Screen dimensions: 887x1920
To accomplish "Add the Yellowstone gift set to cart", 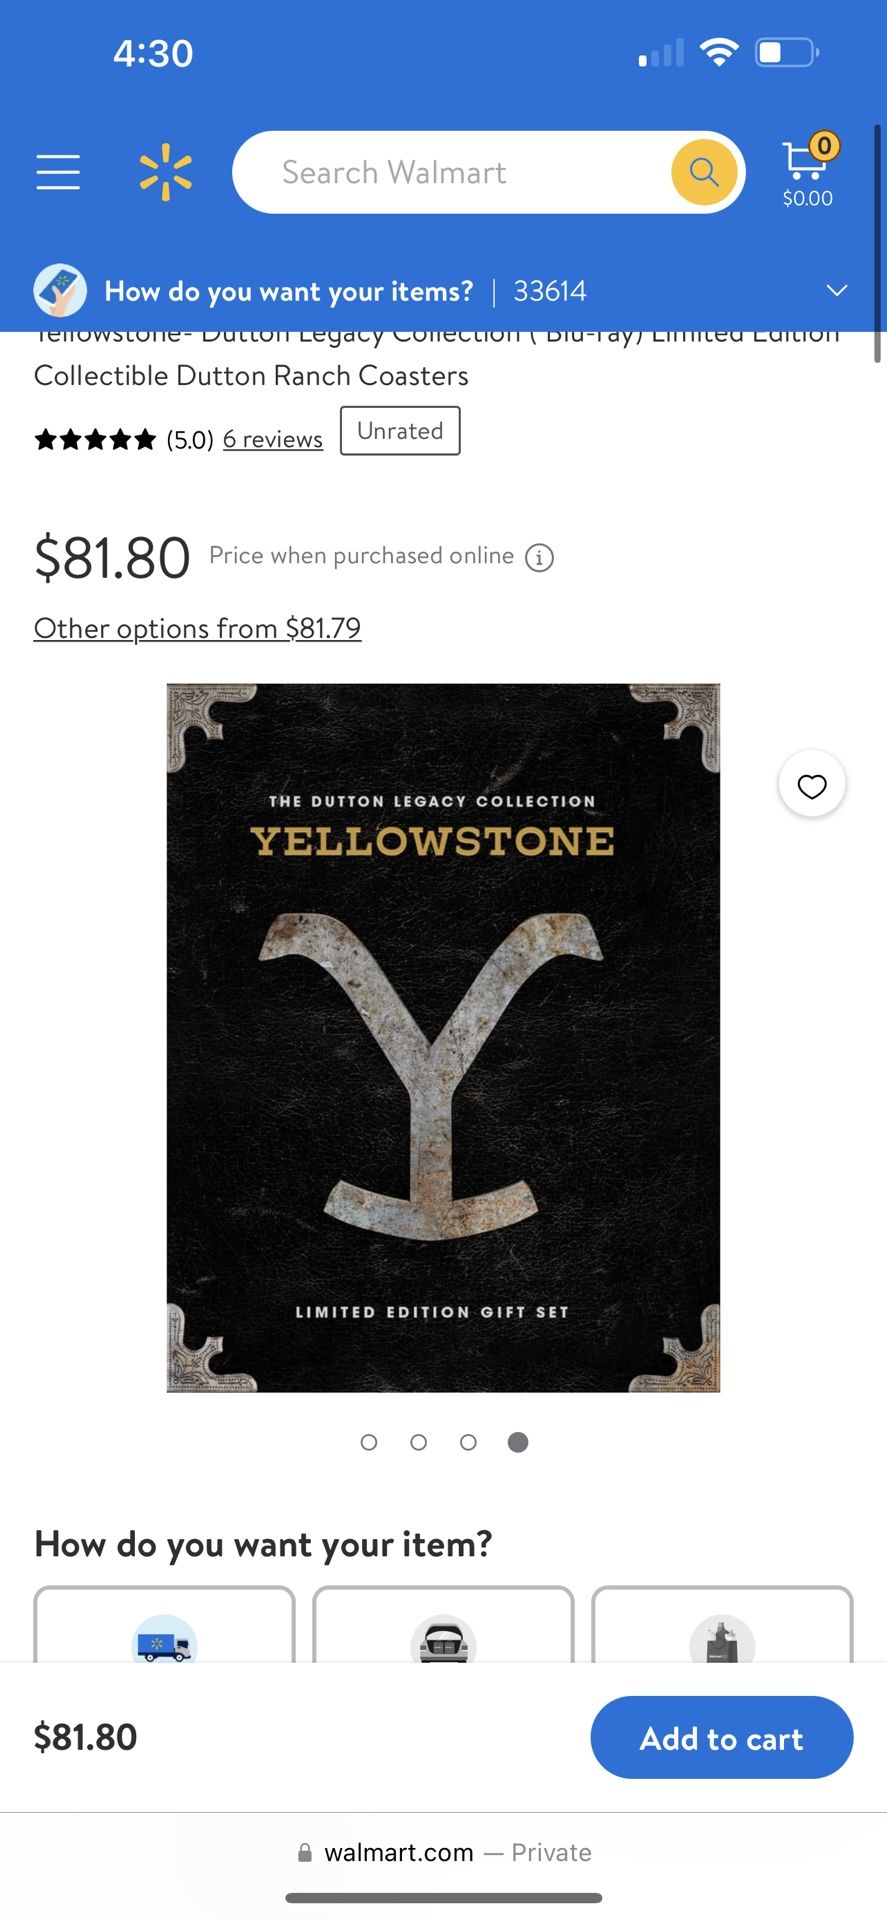I will tap(721, 1738).
